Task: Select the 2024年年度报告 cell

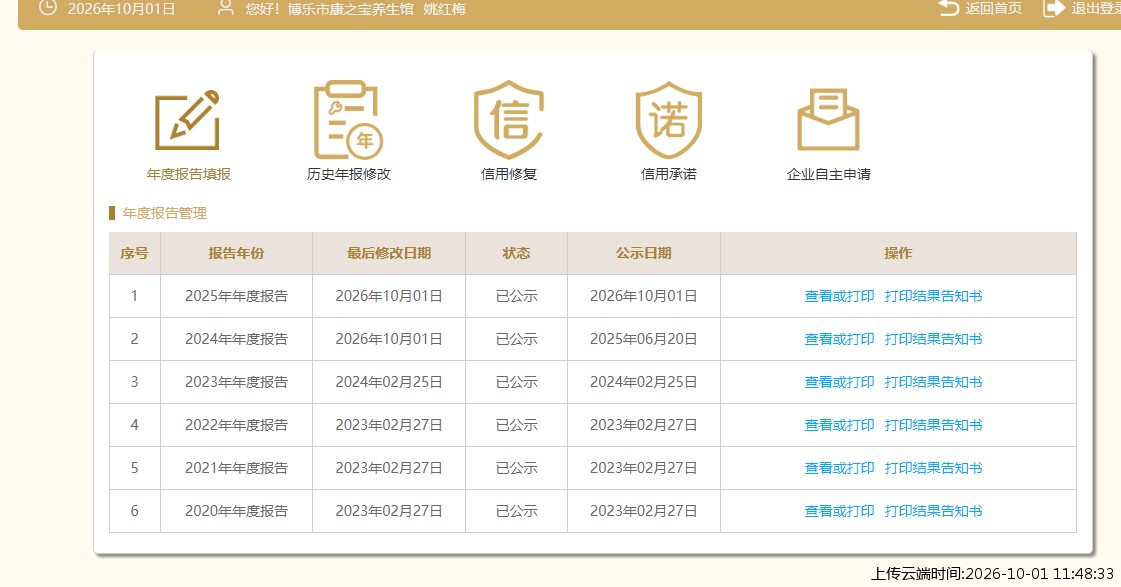Action: tap(237, 339)
